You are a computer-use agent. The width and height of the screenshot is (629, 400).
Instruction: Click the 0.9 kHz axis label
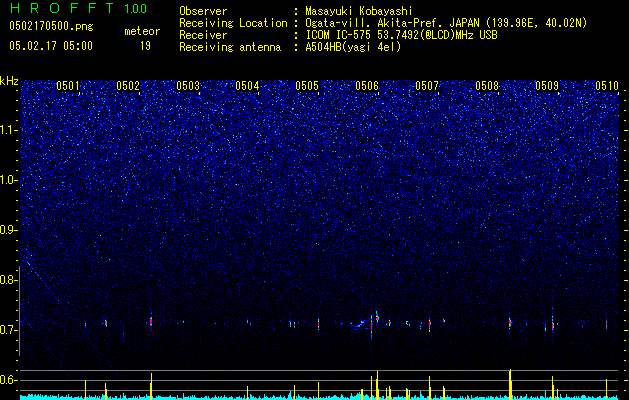(8, 230)
